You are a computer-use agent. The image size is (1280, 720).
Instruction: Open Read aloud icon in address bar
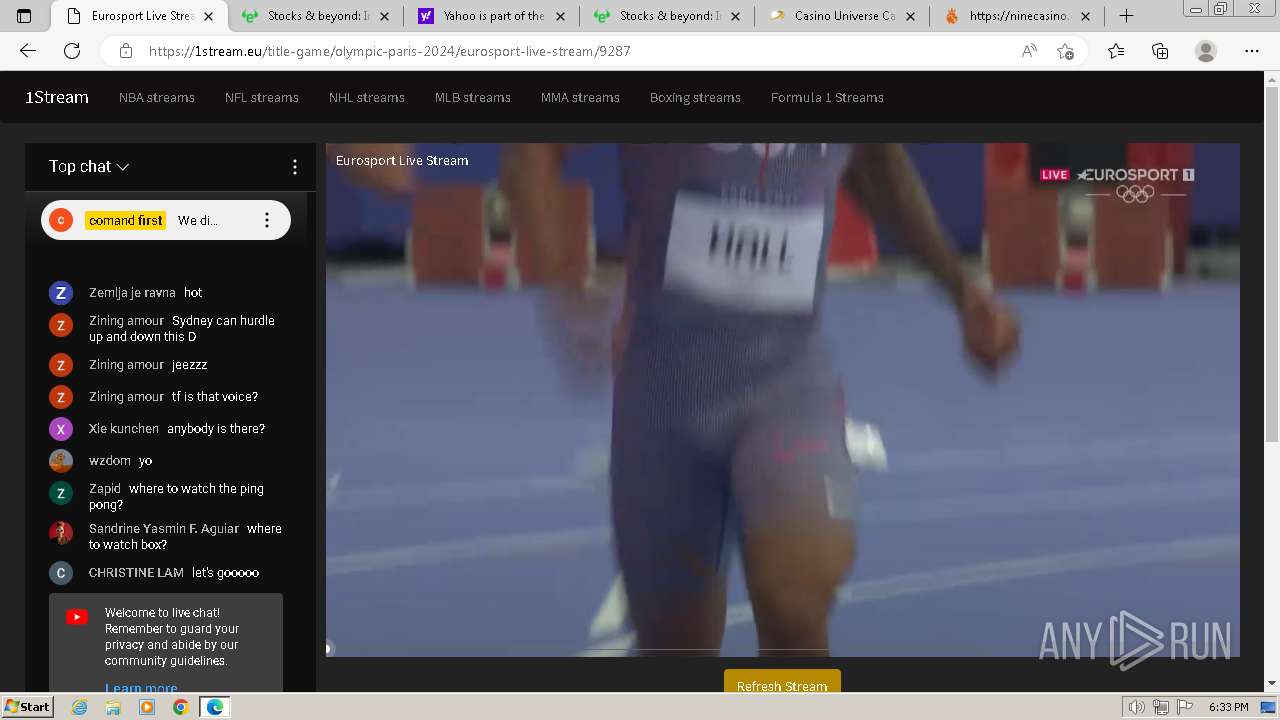click(1029, 51)
